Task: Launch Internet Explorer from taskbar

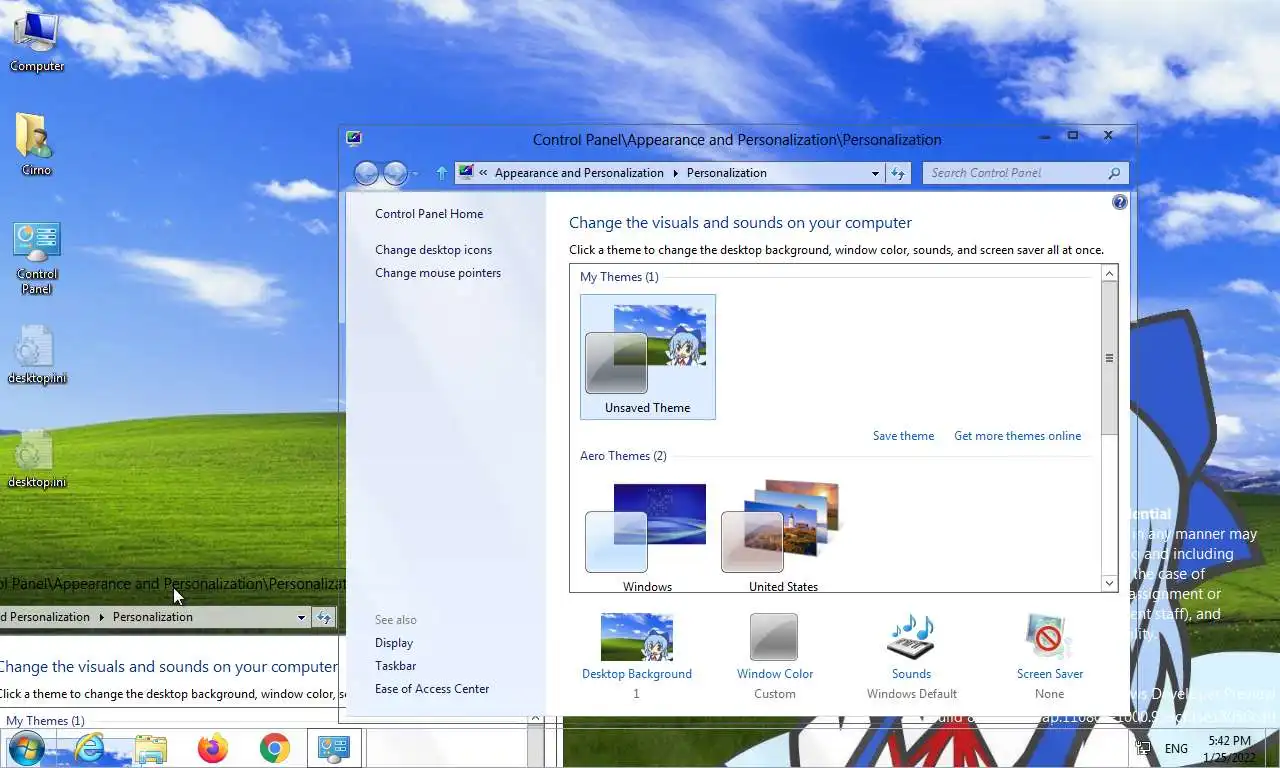Action: 89,748
